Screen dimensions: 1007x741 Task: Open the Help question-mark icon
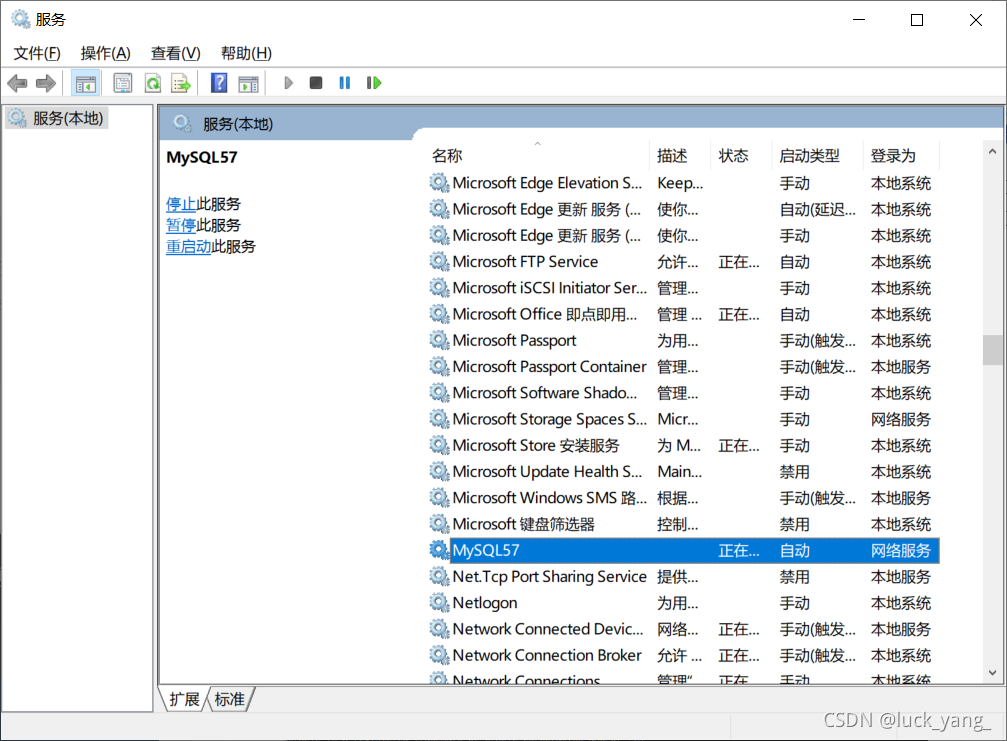pyautogui.click(x=219, y=83)
